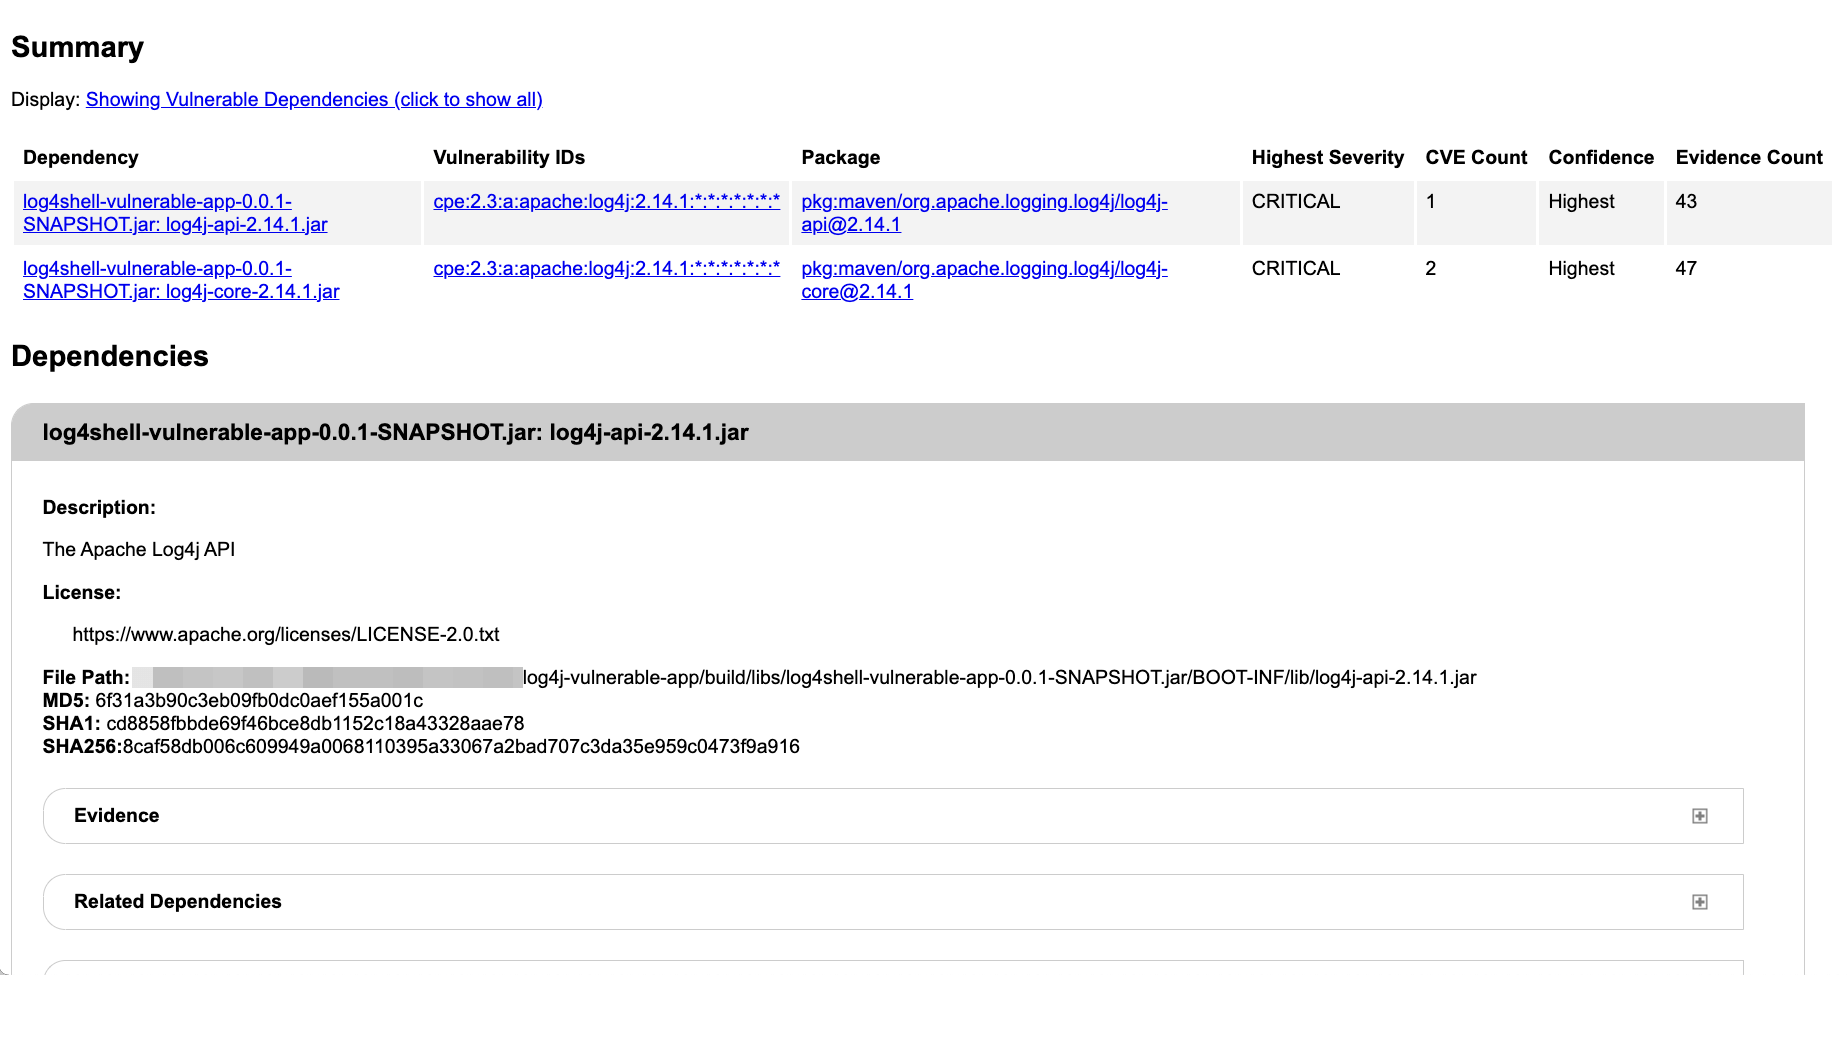
Task: Sort table by Dependency column
Action: point(80,157)
